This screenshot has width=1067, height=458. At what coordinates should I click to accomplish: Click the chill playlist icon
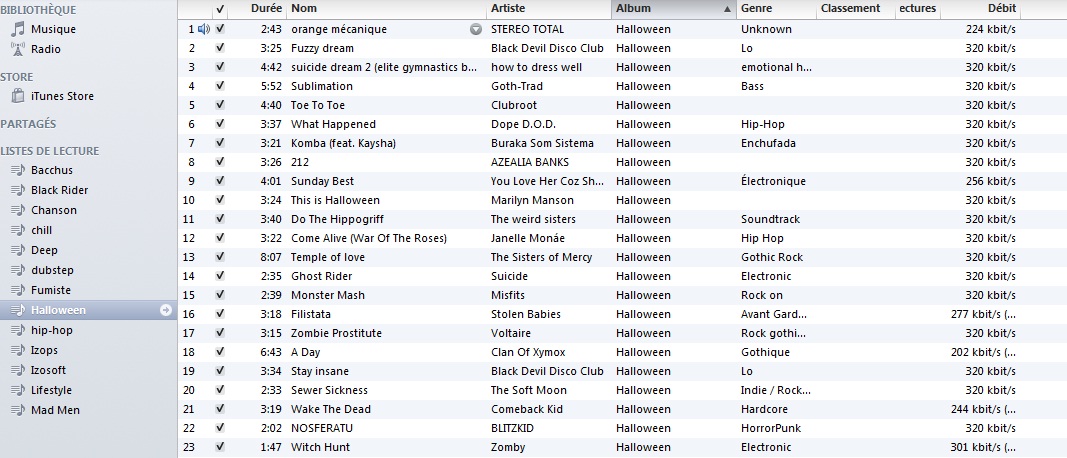(x=18, y=230)
